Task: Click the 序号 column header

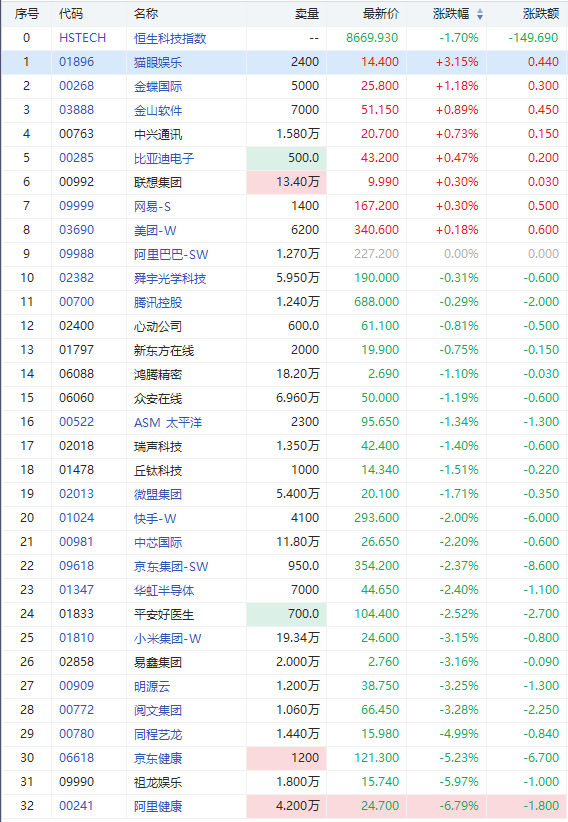Action: tap(26, 14)
